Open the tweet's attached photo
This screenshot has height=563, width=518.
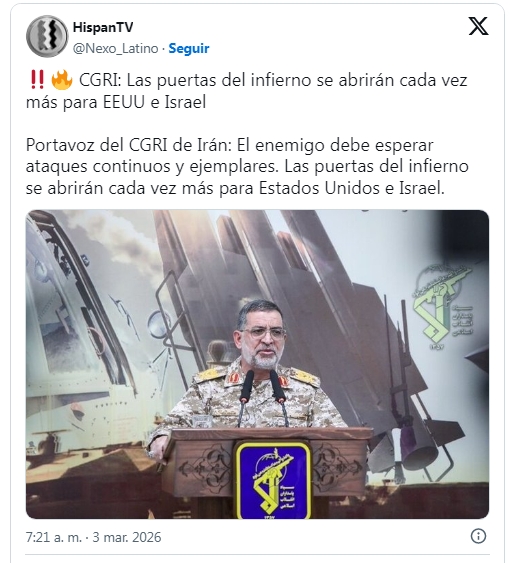tap(257, 364)
